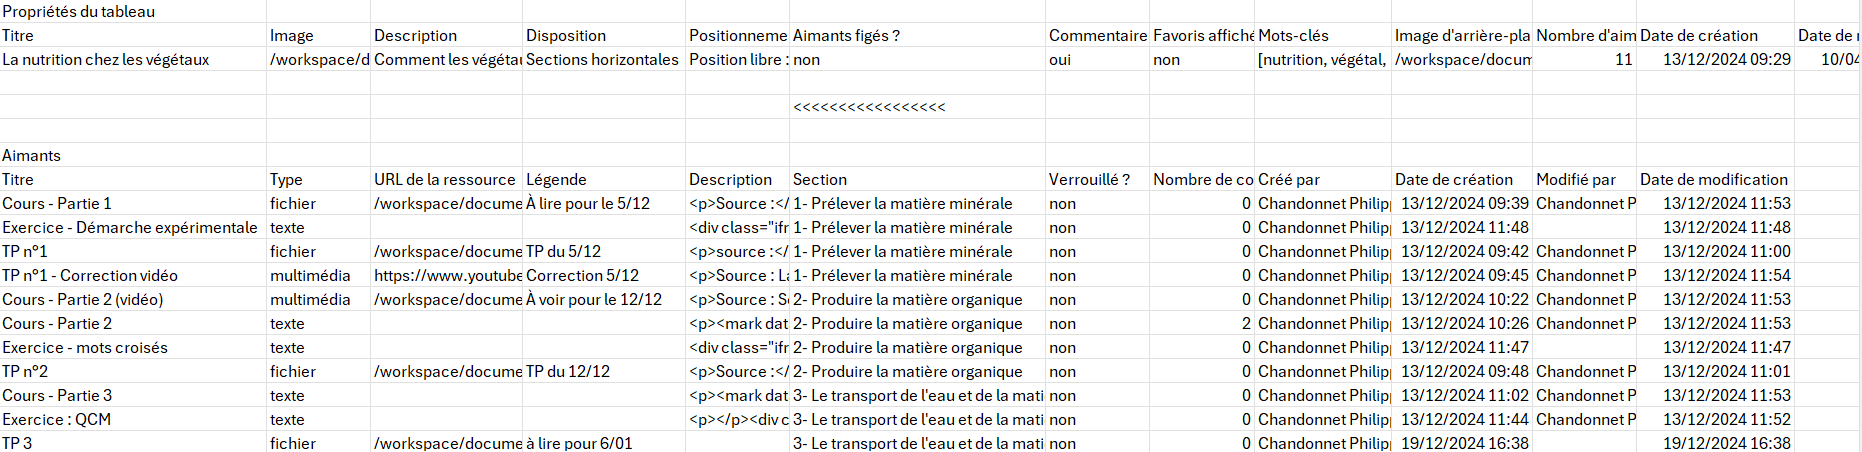The image size is (1862, 452).
Task: Click the "Aimants figés ?" column header
Action: pyautogui.click(x=846, y=36)
